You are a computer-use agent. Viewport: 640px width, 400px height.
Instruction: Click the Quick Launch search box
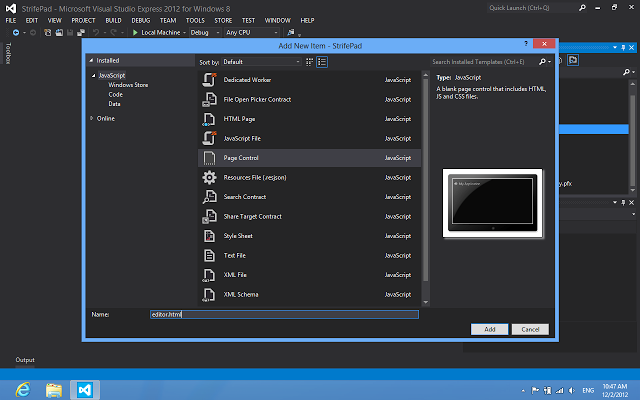[532, 8]
